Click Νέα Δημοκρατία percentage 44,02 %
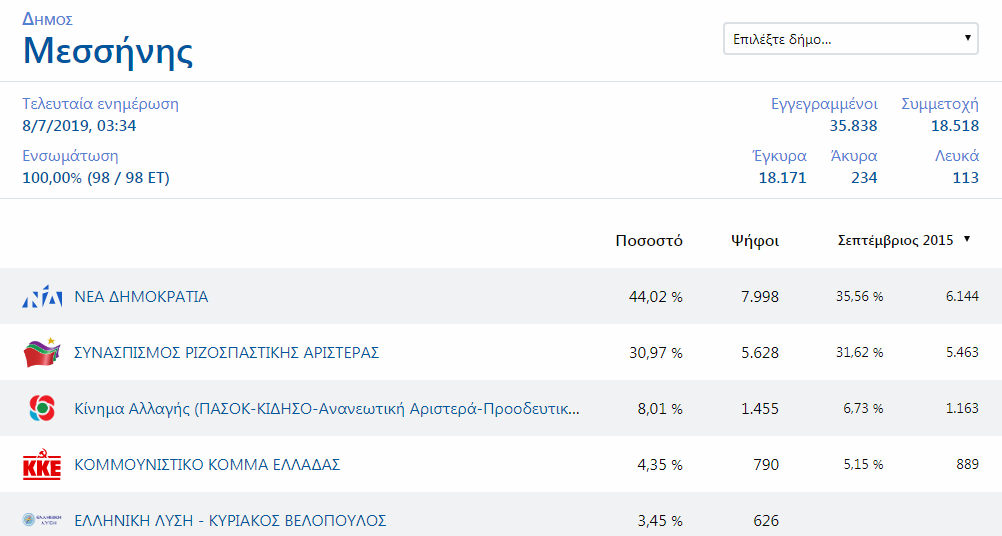Screen dimensions: 1002x536 656,297
